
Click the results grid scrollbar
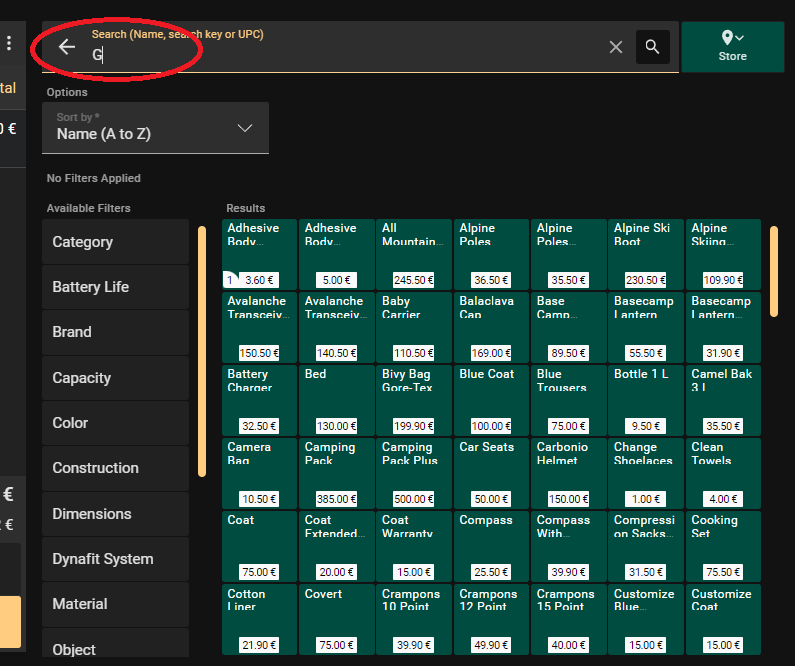click(773, 271)
